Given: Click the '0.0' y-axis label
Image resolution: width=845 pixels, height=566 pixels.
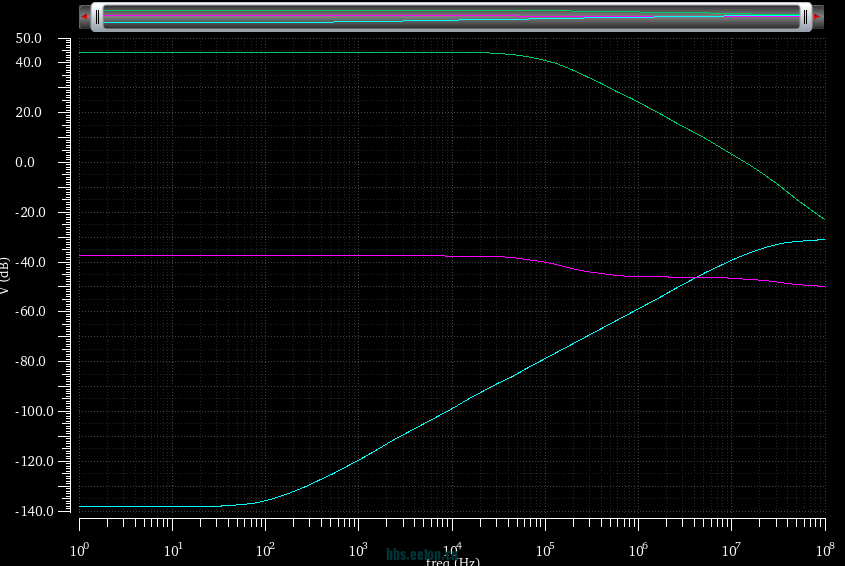Looking at the screenshot, I should pos(25,162).
